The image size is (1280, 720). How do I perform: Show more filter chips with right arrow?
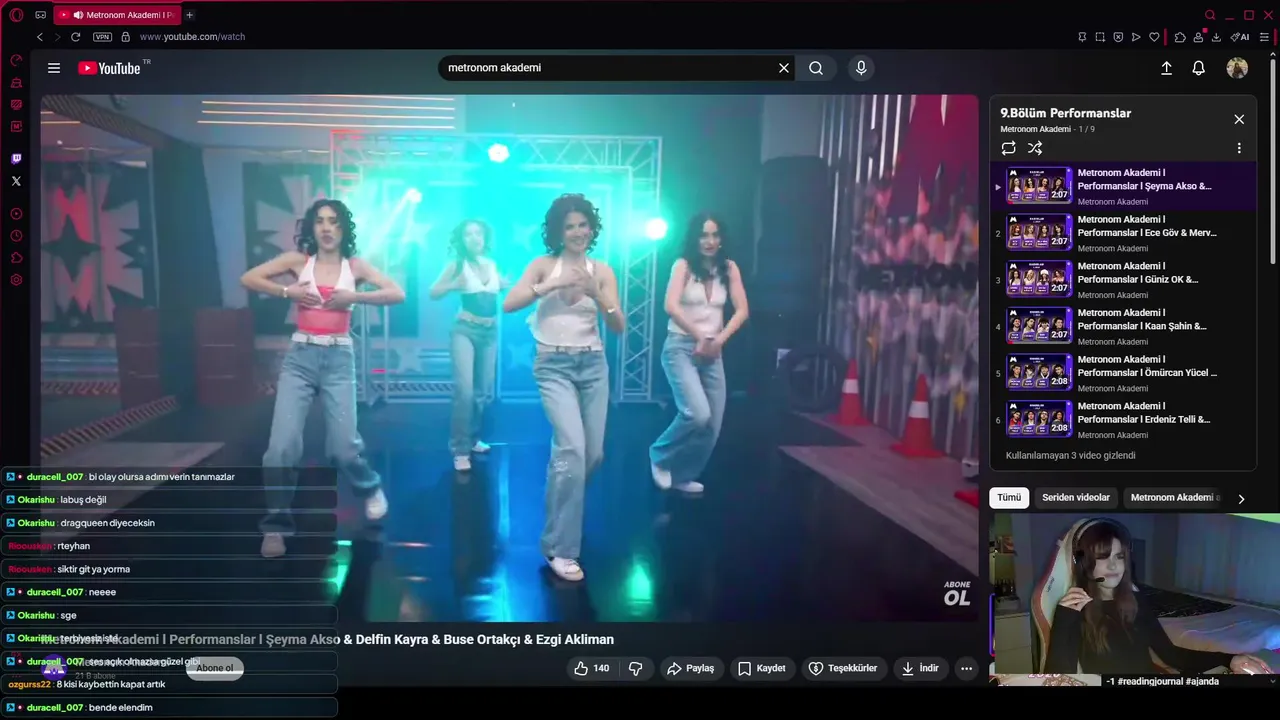click(x=1241, y=498)
